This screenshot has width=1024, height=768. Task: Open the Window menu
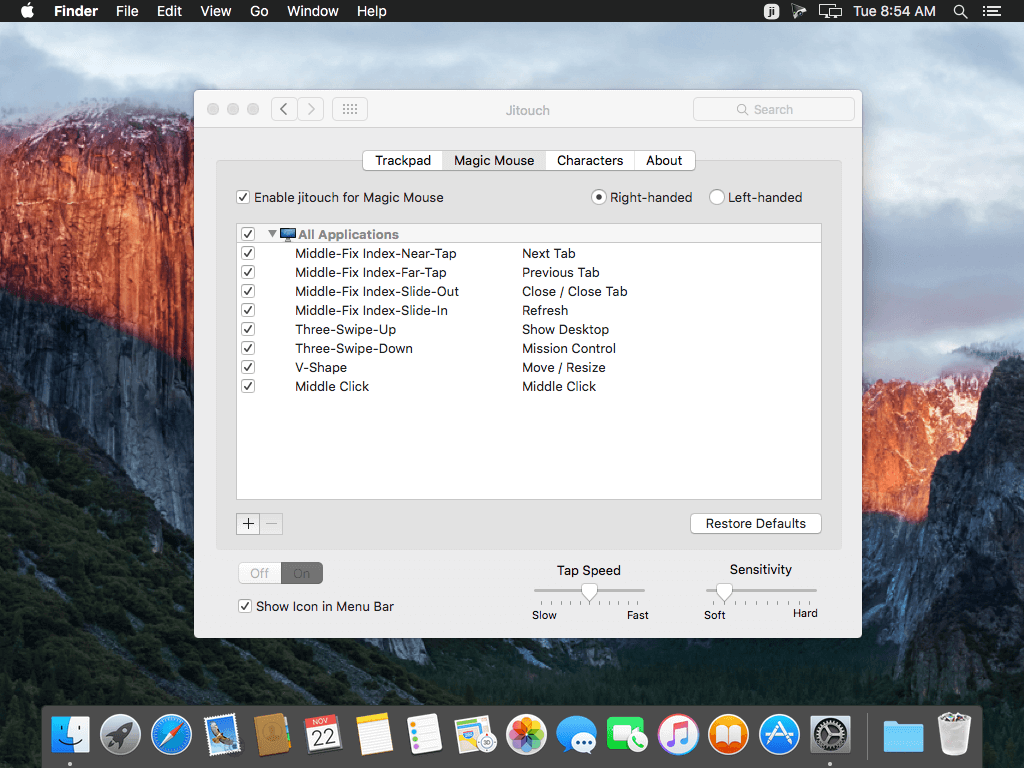(313, 11)
